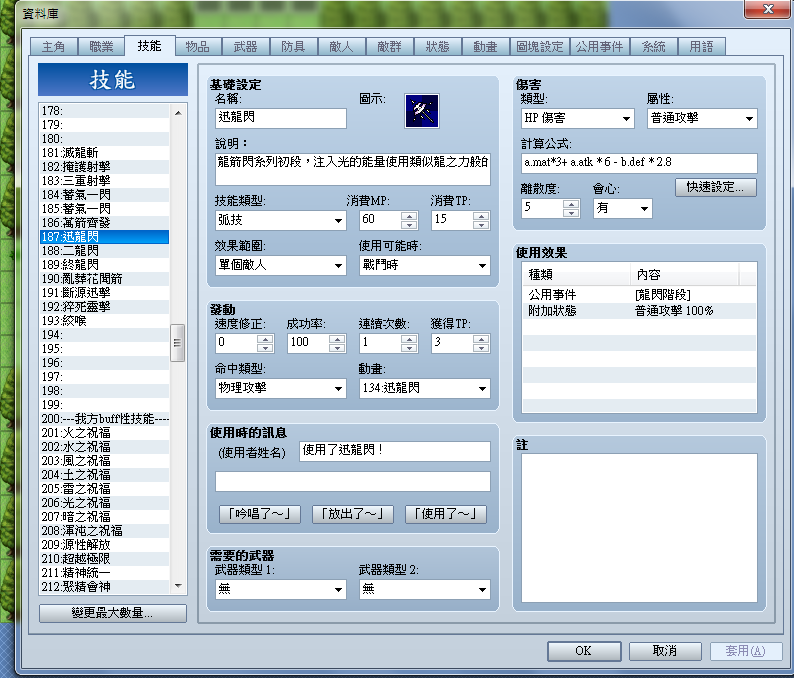Select skill 206:光之祝福 in list
This screenshot has height=678, width=794.
[104, 503]
